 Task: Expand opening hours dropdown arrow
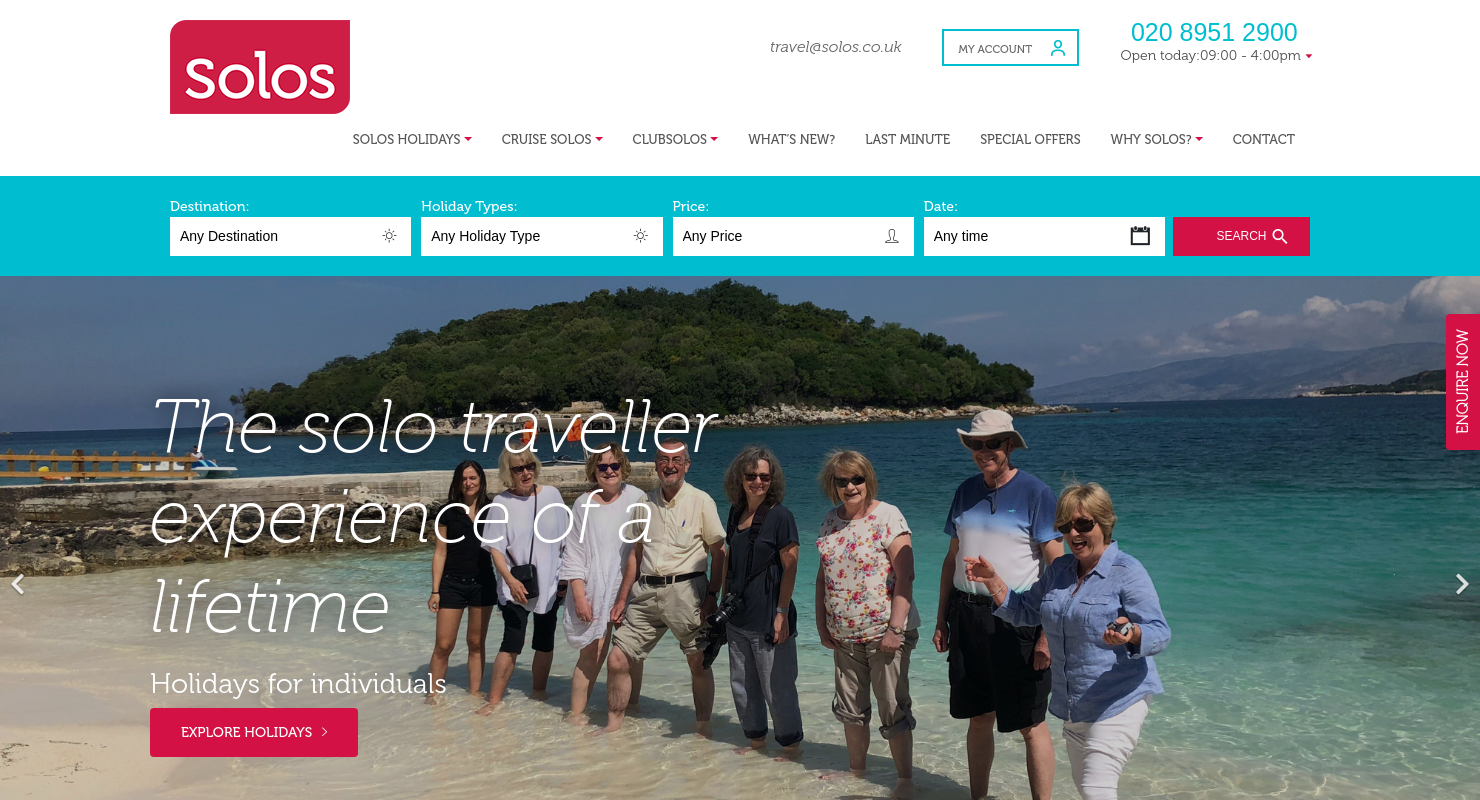pos(1309,56)
